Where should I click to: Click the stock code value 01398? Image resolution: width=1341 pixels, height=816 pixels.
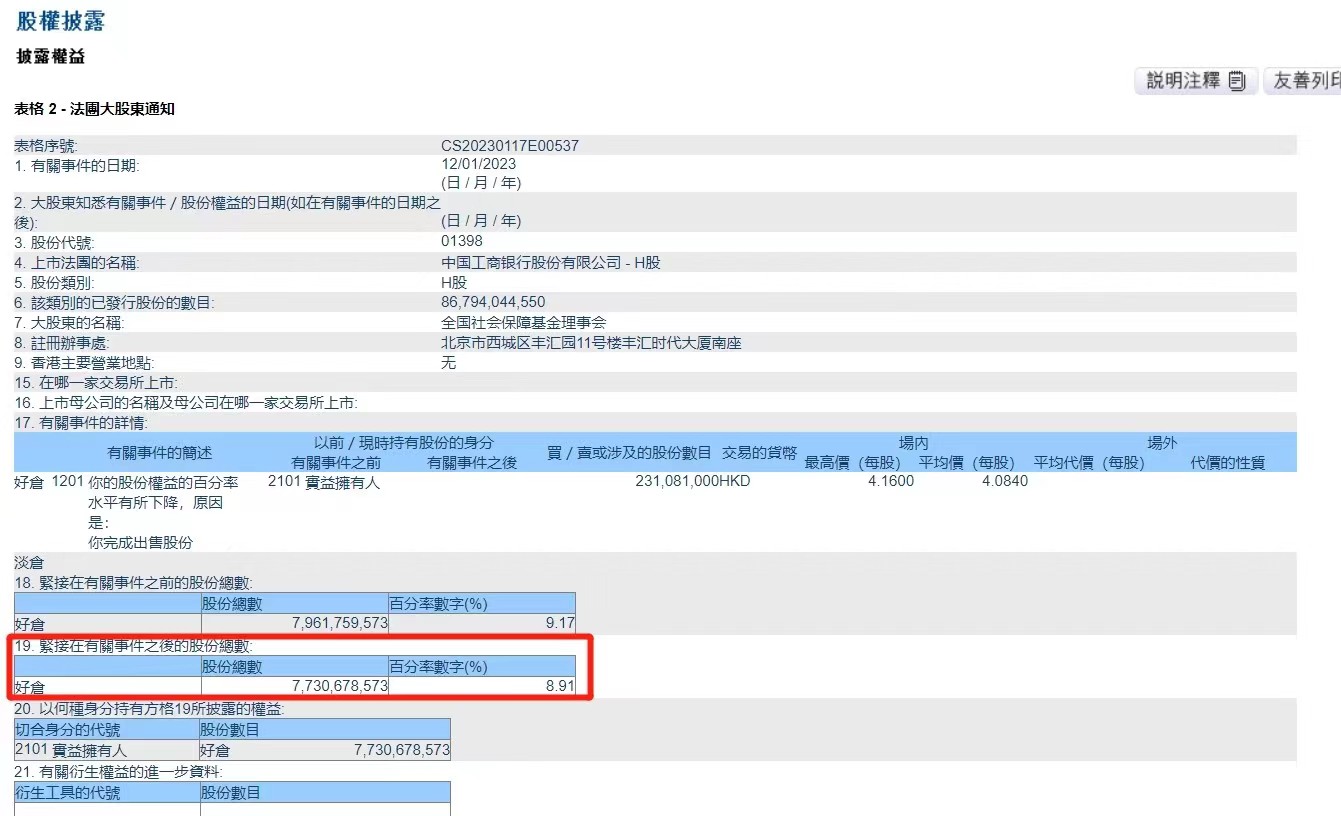point(461,241)
